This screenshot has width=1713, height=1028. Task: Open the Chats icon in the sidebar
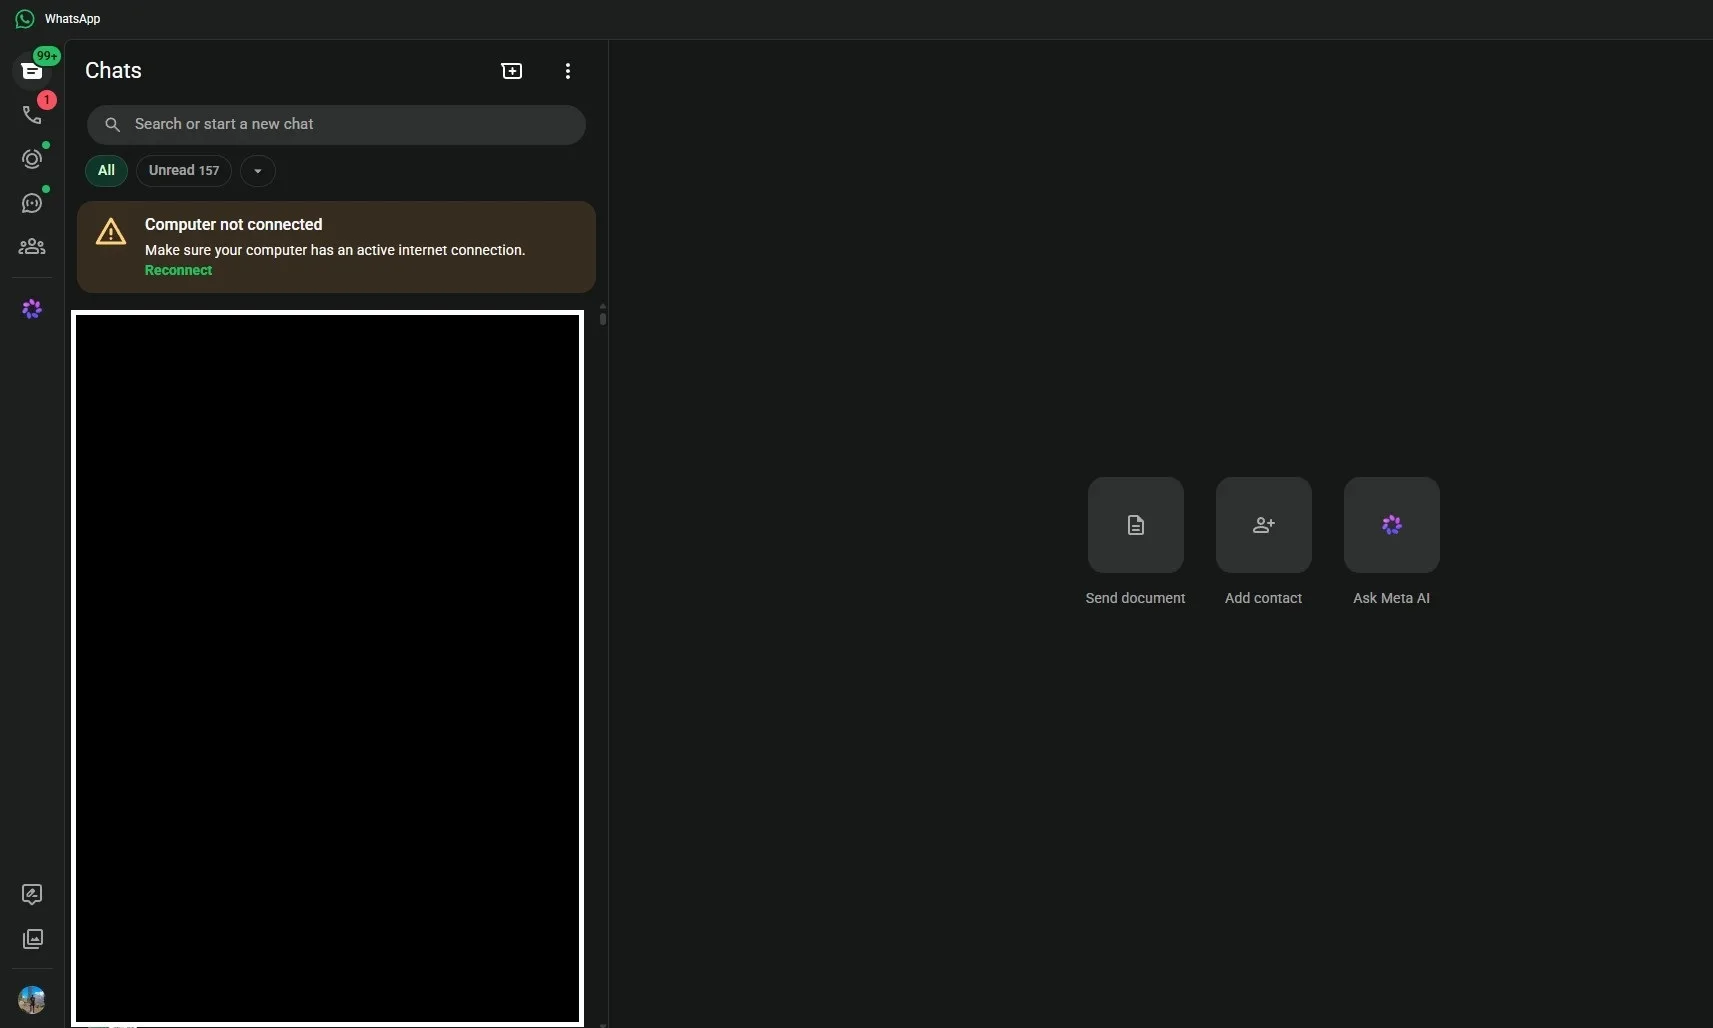(32, 71)
